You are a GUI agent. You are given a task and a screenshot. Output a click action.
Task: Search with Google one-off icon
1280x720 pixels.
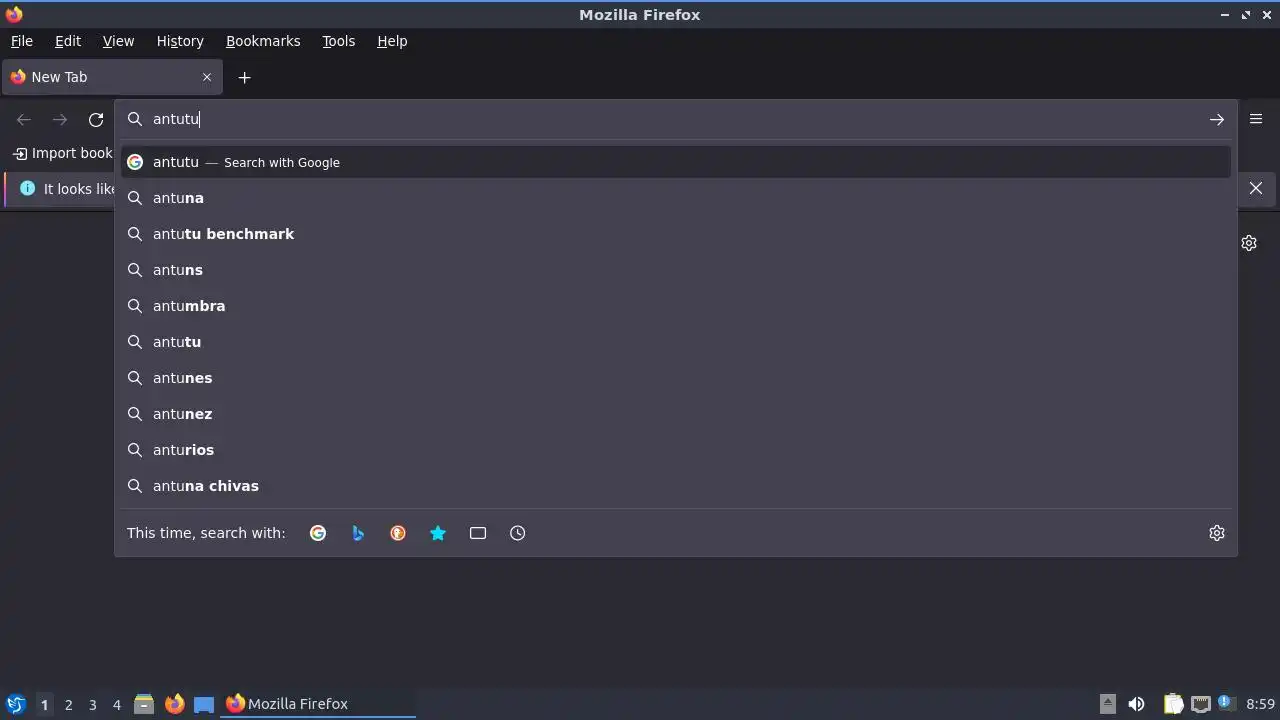[x=318, y=533]
